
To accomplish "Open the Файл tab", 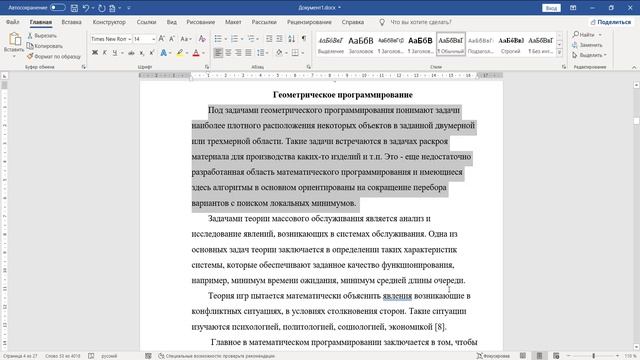I will click(x=13, y=22).
